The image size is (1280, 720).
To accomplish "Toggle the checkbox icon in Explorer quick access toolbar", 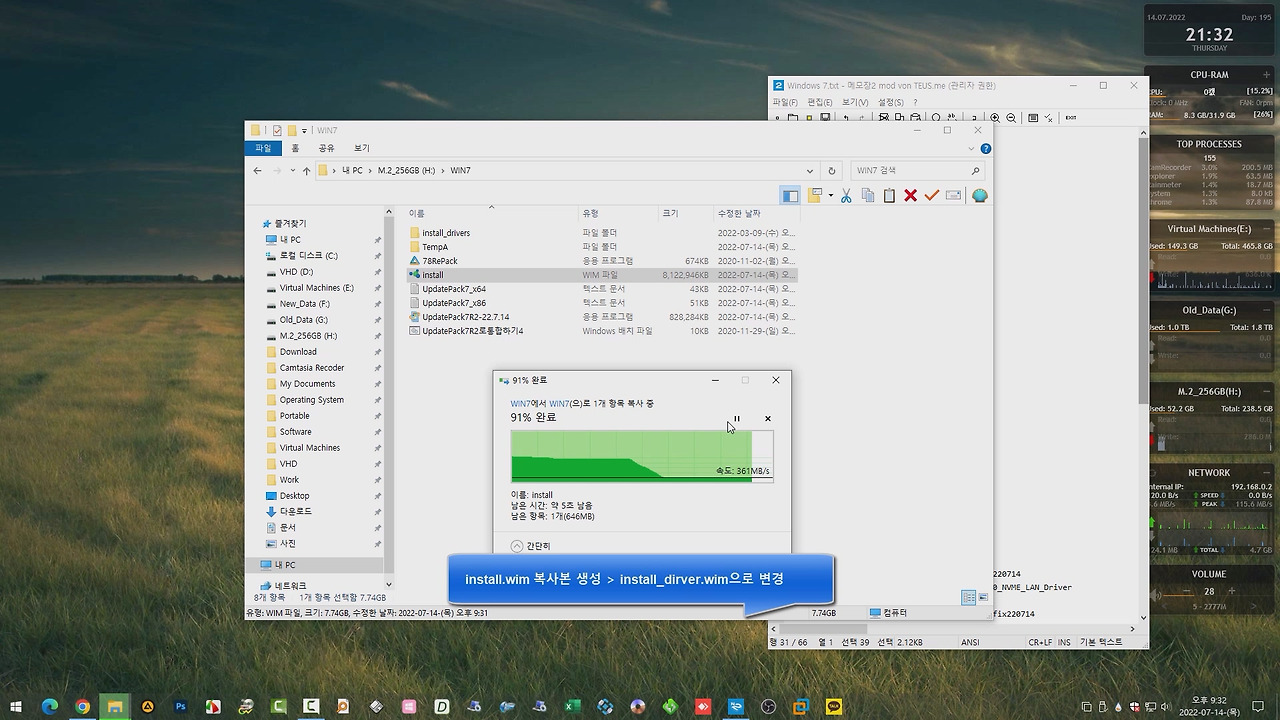I will click(x=277, y=131).
